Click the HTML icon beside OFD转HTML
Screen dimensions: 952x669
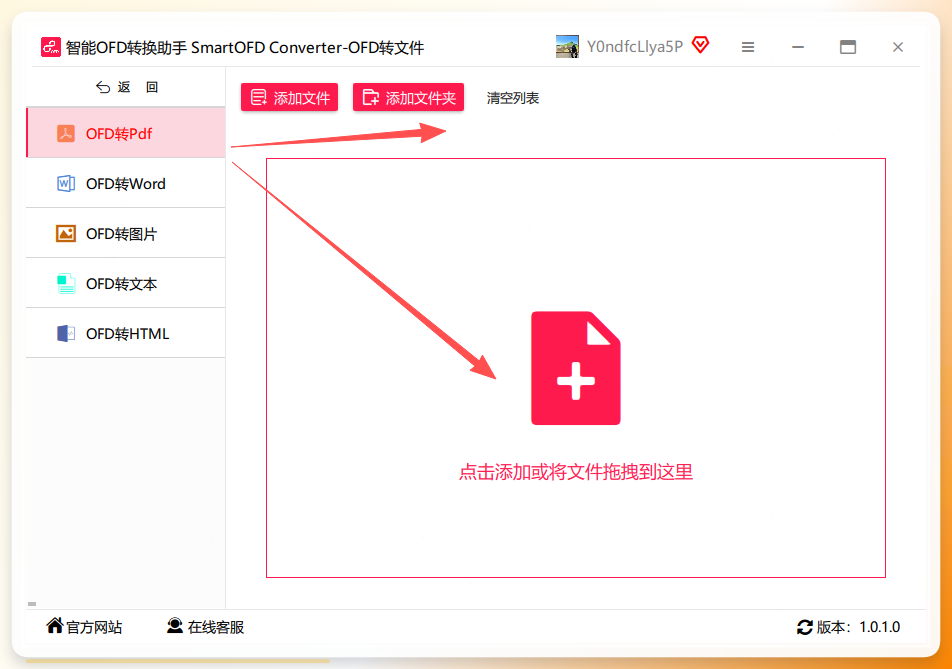(x=66, y=333)
